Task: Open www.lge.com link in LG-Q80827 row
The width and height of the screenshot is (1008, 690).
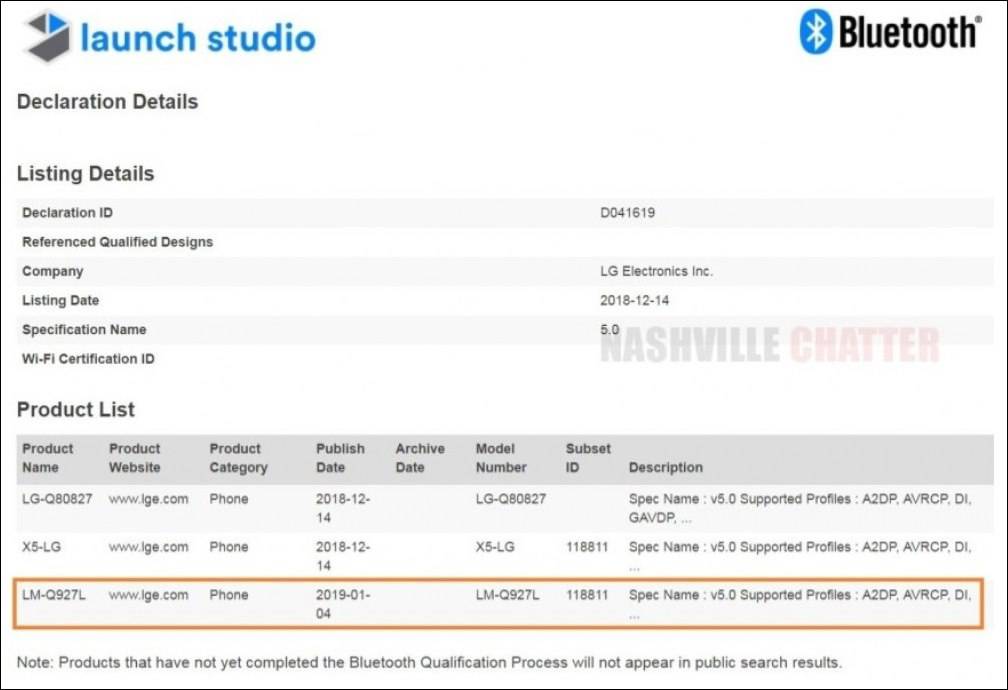Action: pos(148,499)
